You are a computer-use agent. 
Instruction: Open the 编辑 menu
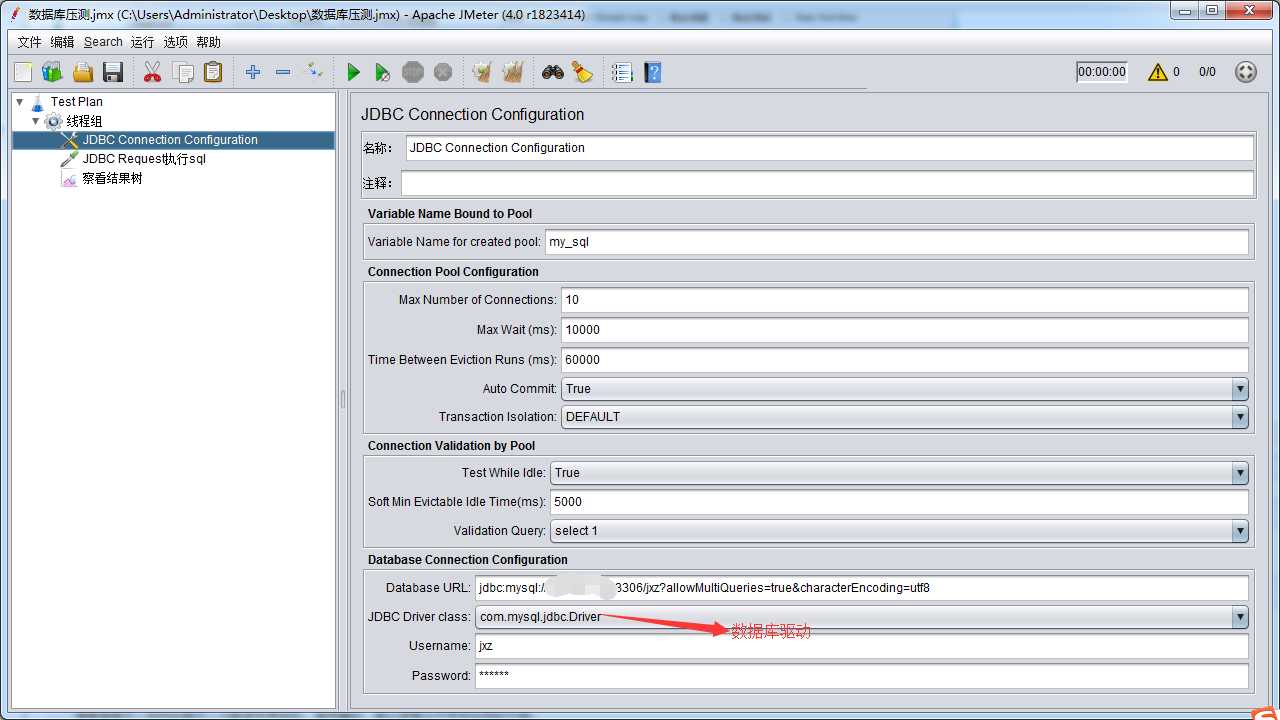point(62,42)
